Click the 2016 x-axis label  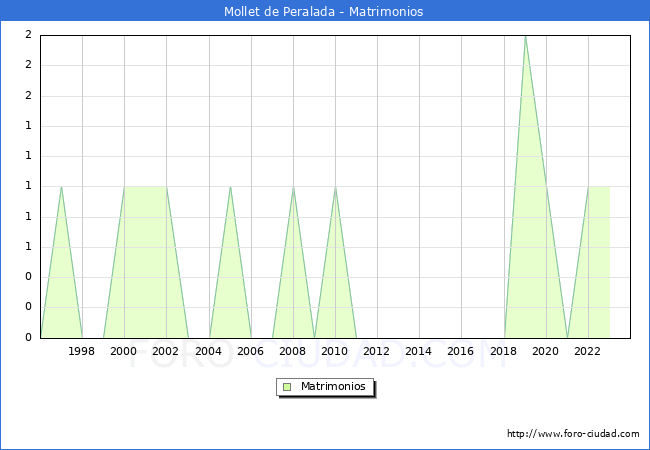[x=461, y=351]
